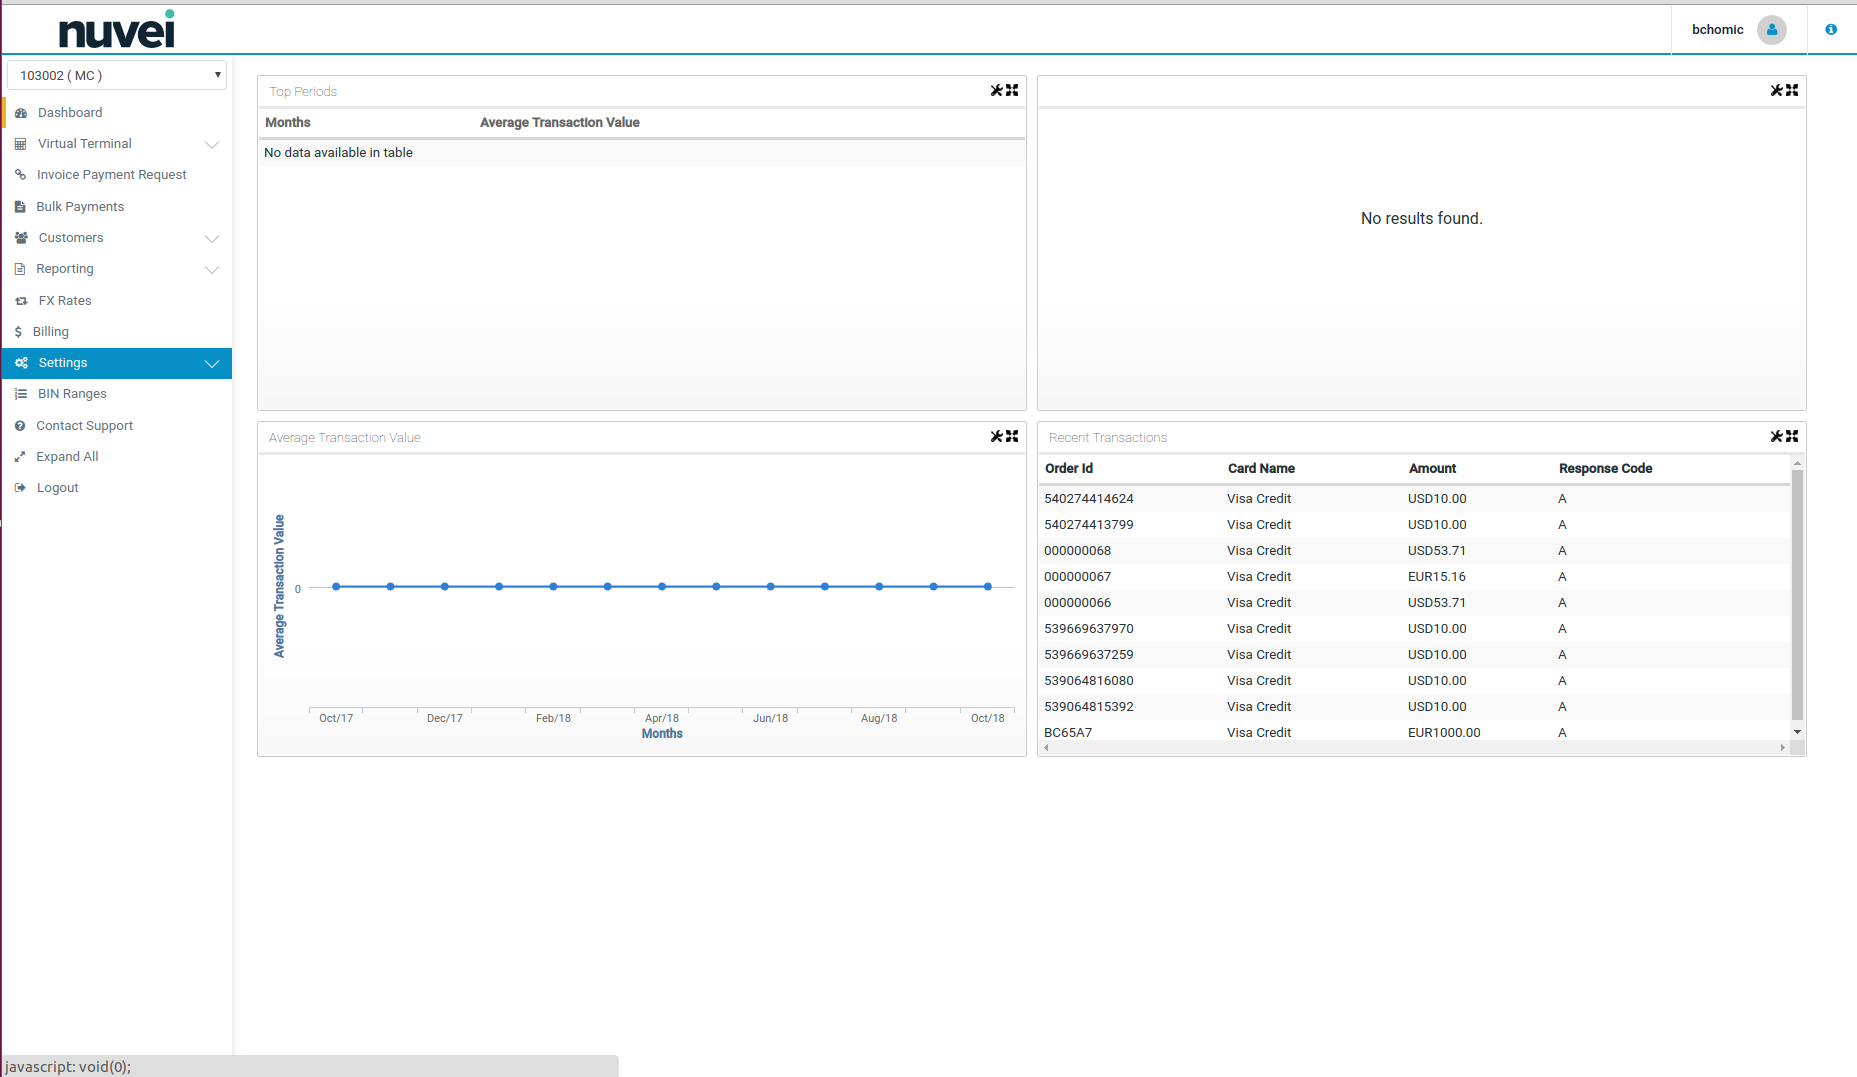Screen dimensions: 1857x1077
Task: Click the Oct/18 data point on the chart
Action: 988,587
